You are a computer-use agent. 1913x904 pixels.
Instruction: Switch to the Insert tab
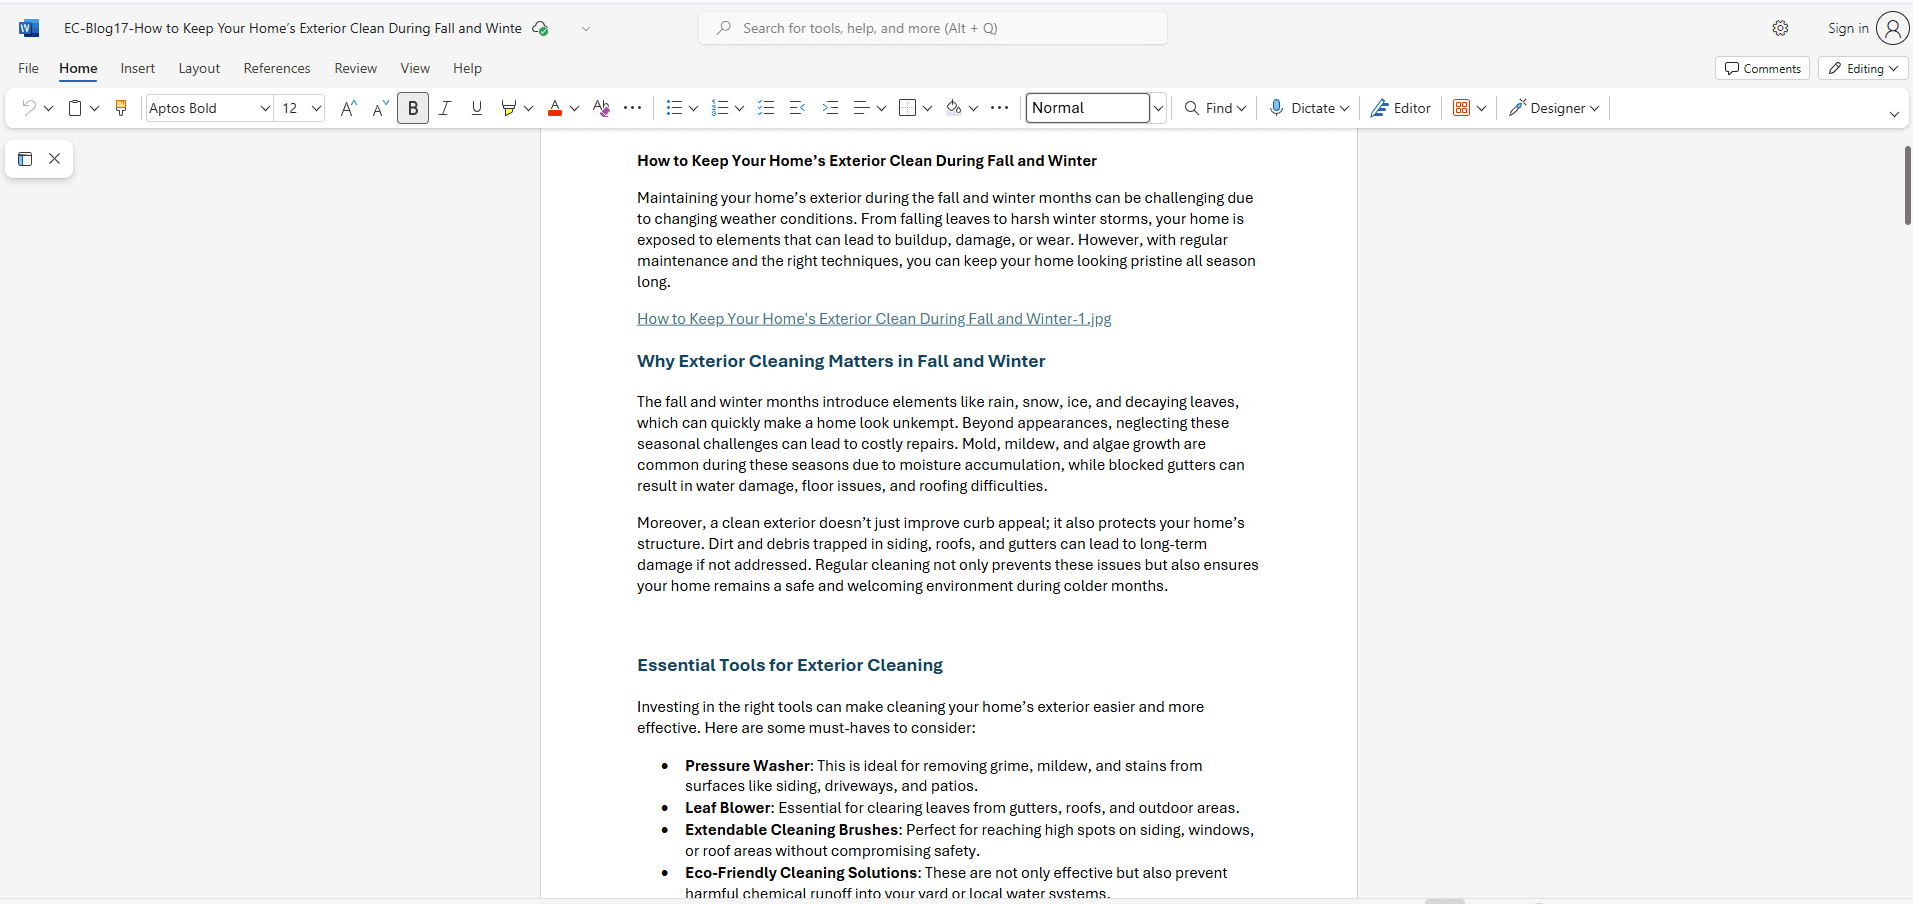pos(138,68)
